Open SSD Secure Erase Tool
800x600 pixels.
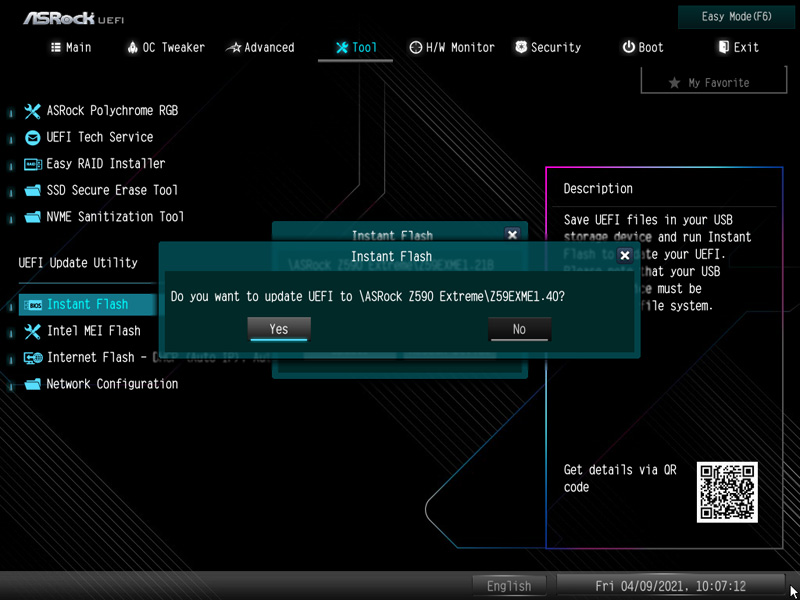click(x=112, y=190)
